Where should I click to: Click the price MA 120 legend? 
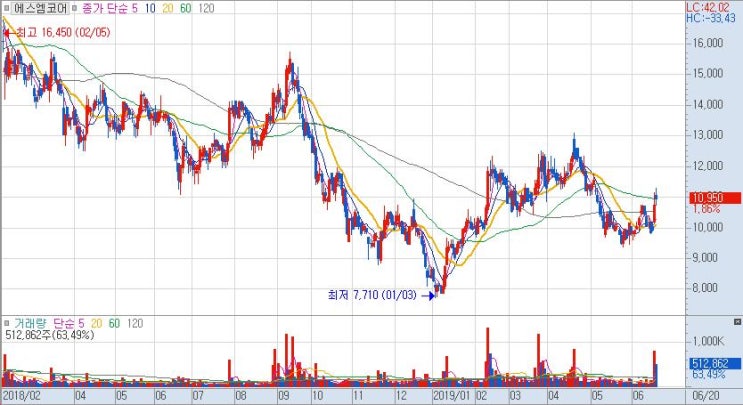click(x=206, y=9)
